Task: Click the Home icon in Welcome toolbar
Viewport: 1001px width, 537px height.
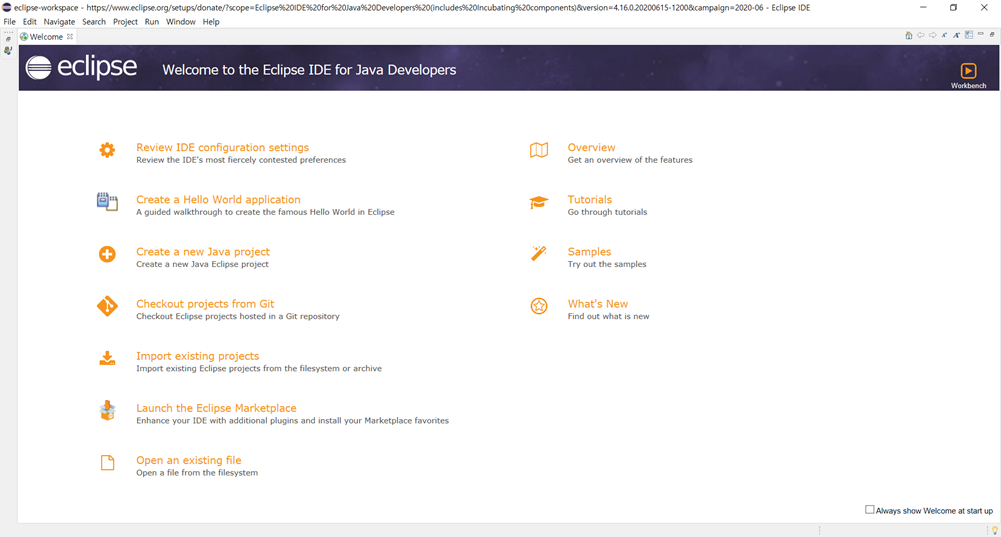Action: [x=908, y=35]
